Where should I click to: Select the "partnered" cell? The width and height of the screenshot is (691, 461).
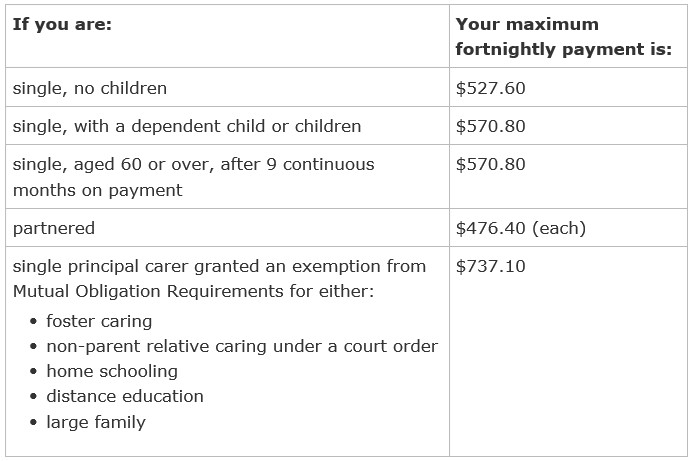click(x=54, y=228)
